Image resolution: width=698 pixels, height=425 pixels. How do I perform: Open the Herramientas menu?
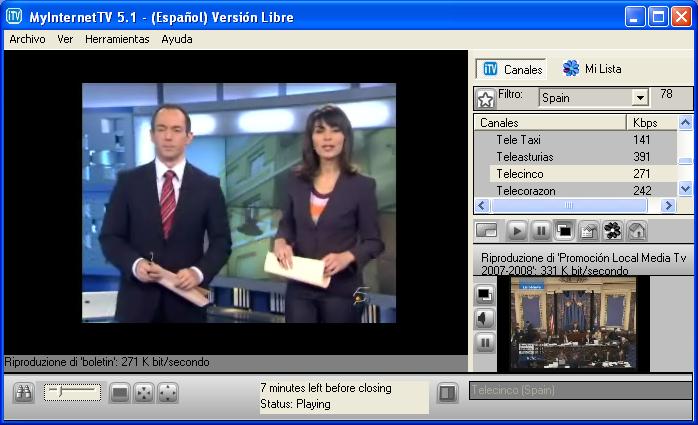117,39
